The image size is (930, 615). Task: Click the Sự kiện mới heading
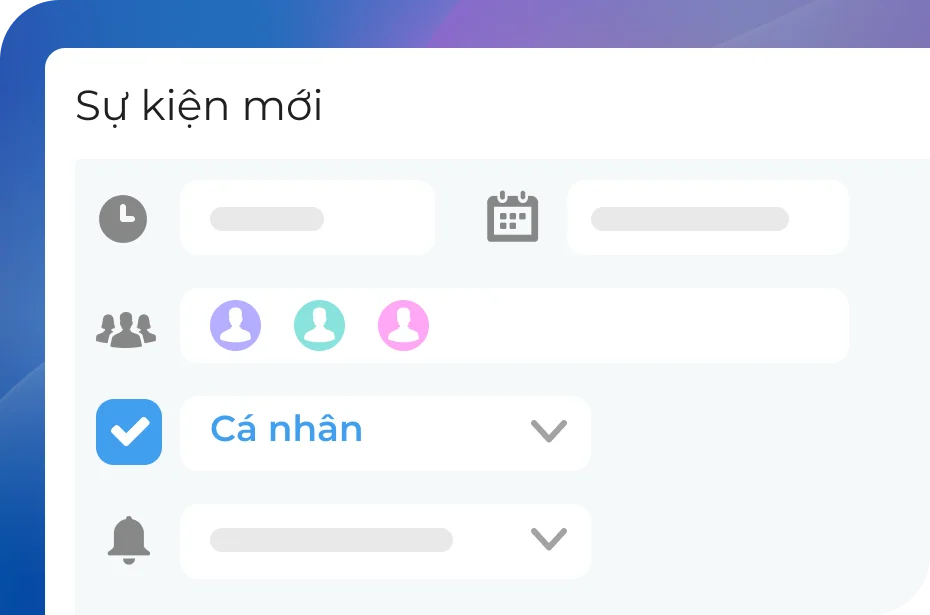tap(199, 106)
